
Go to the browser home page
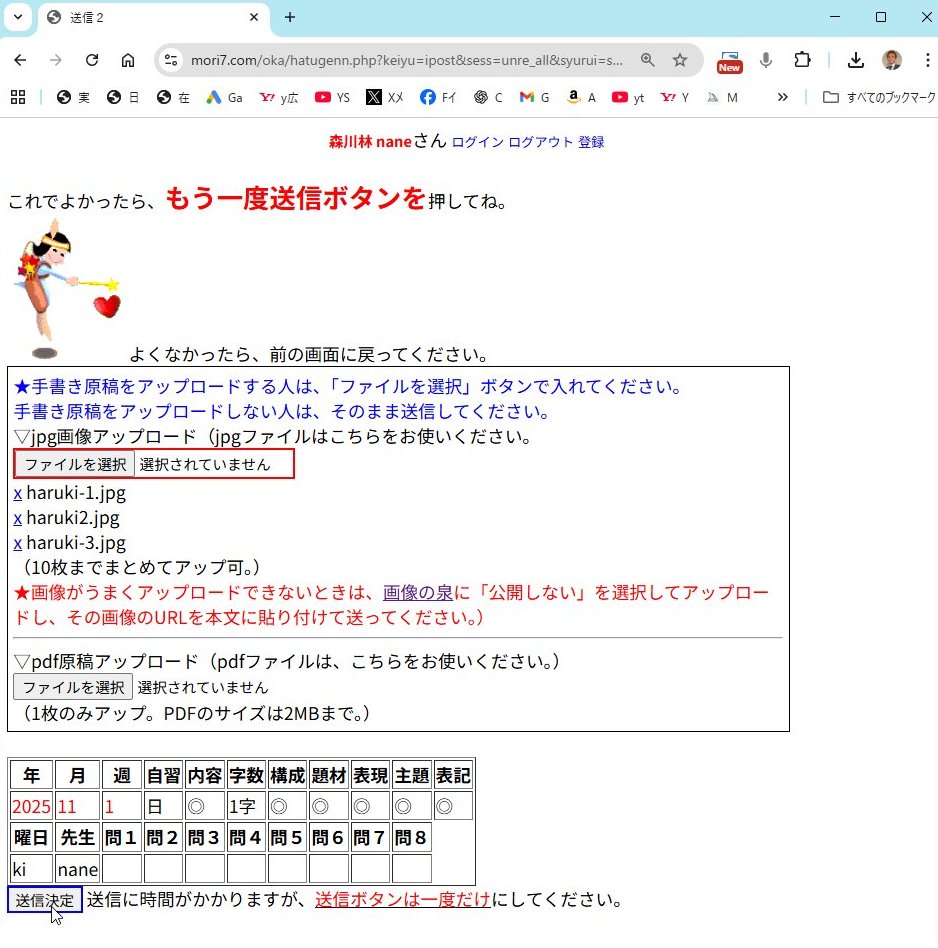128,60
